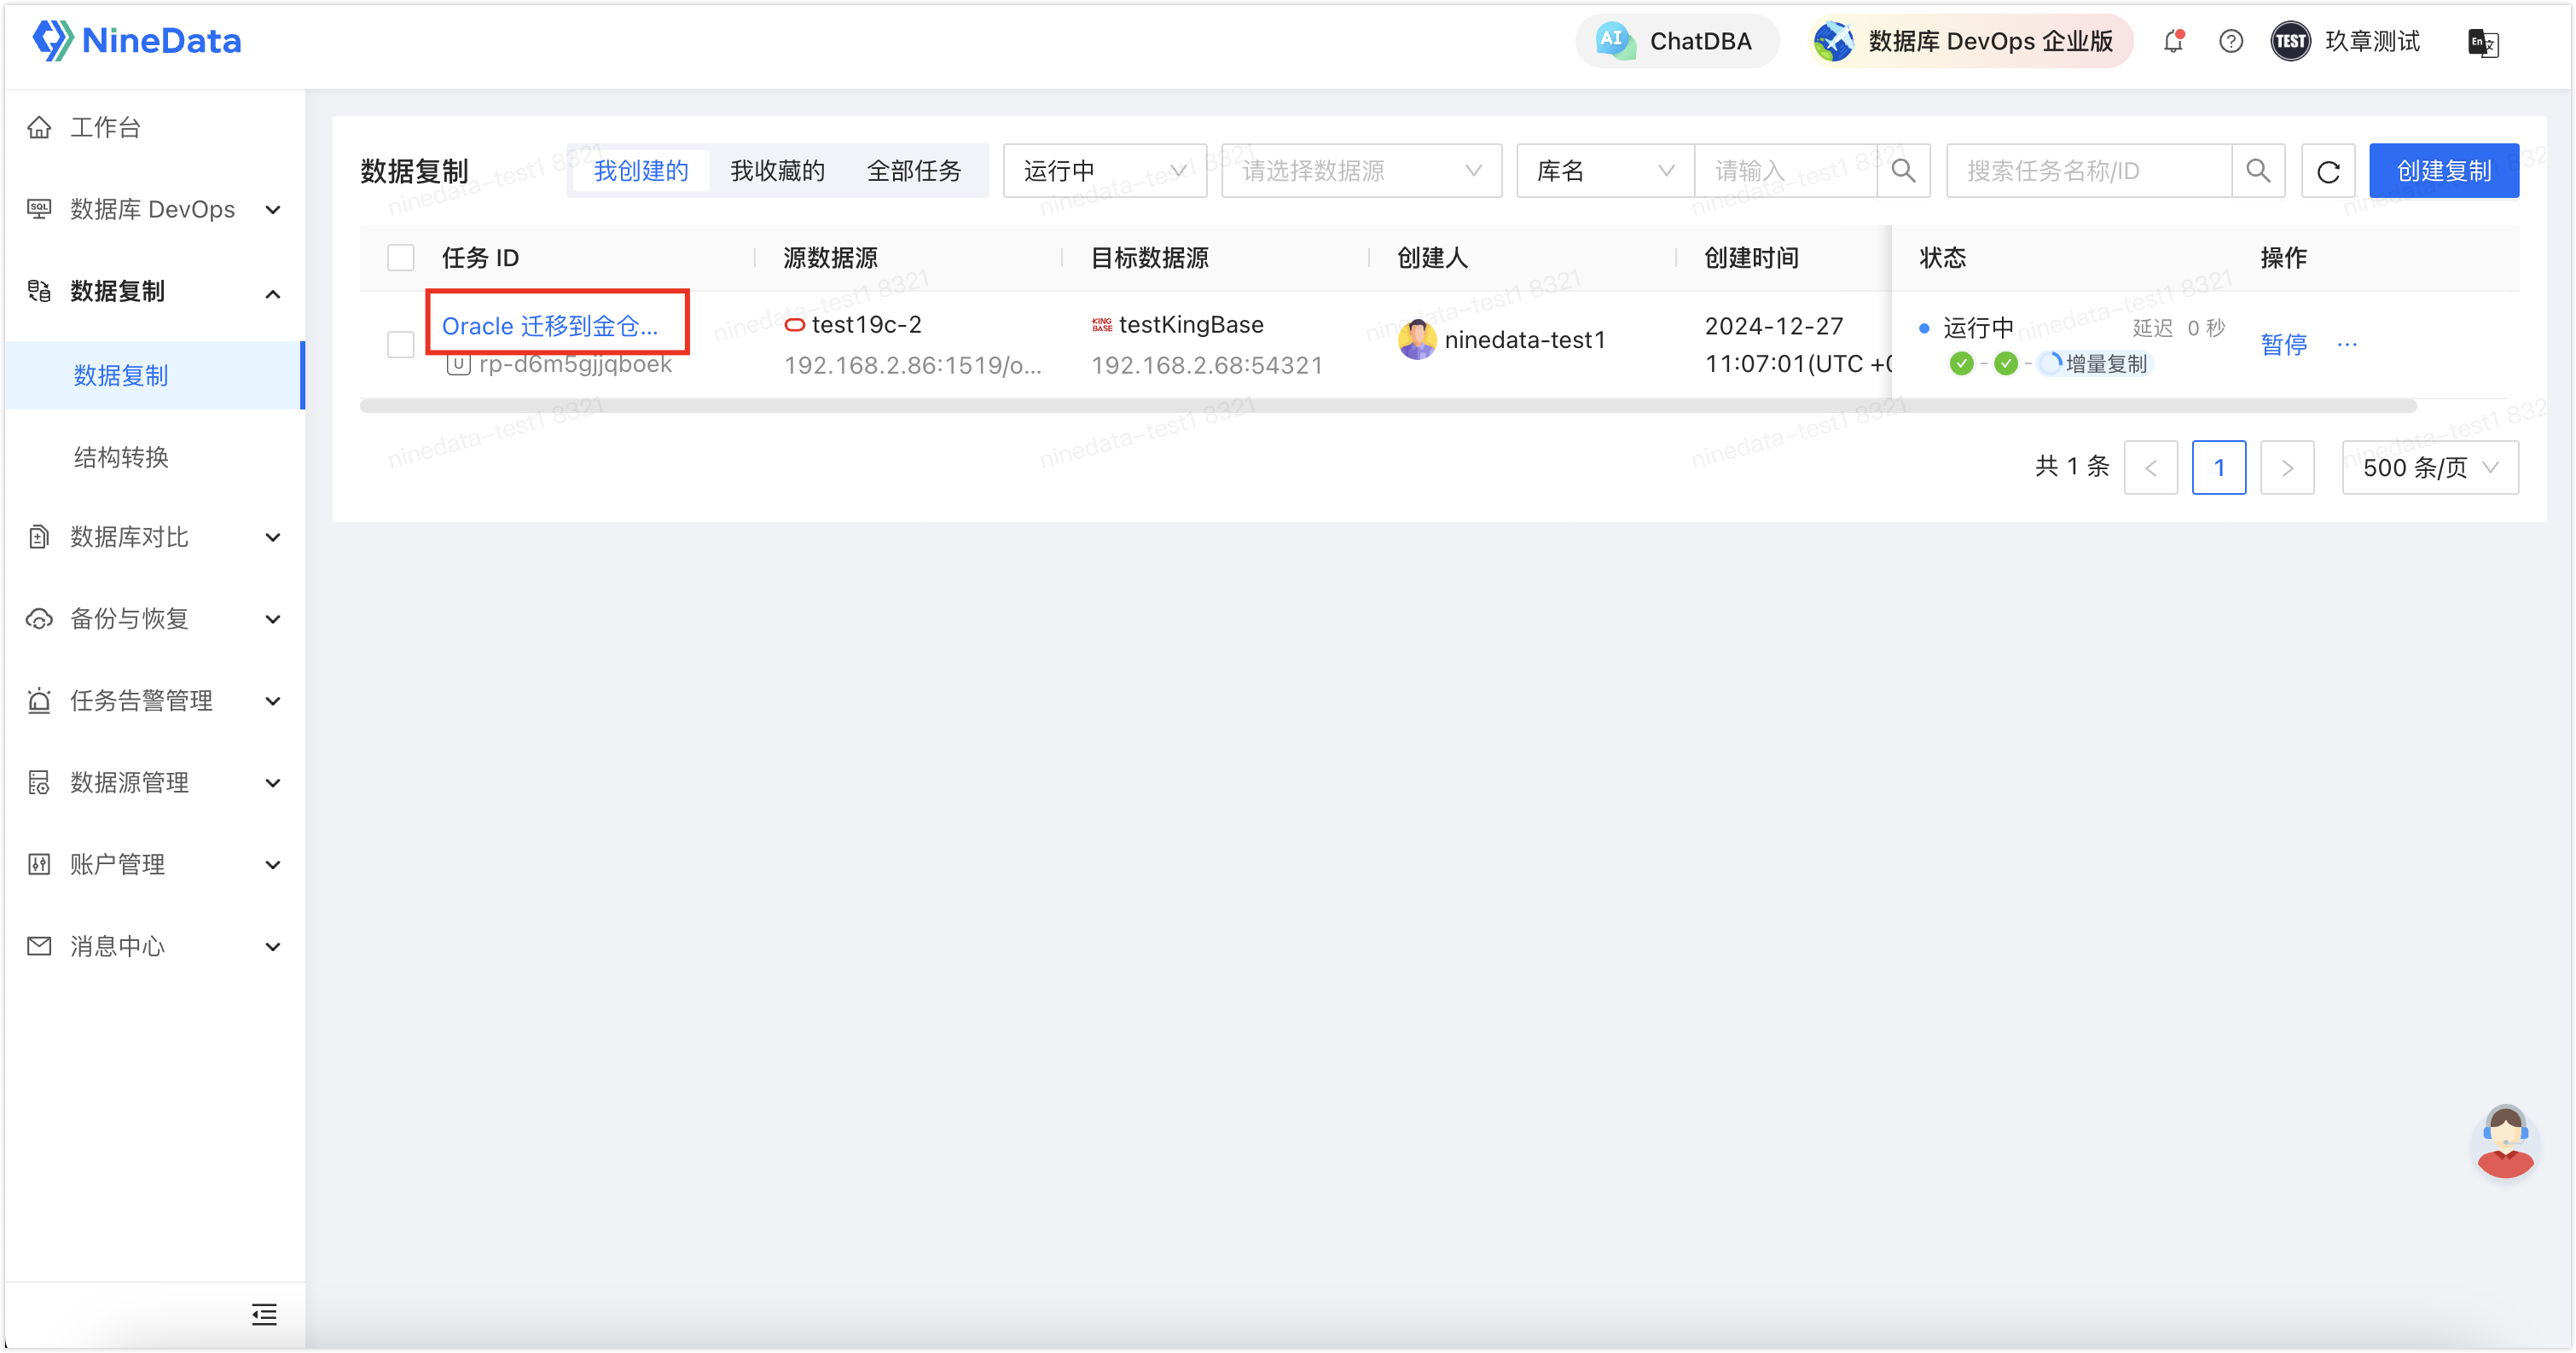Check the Oracle 迁移到金仓 task row
The image size is (2576, 1353).
[x=400, y=344]
